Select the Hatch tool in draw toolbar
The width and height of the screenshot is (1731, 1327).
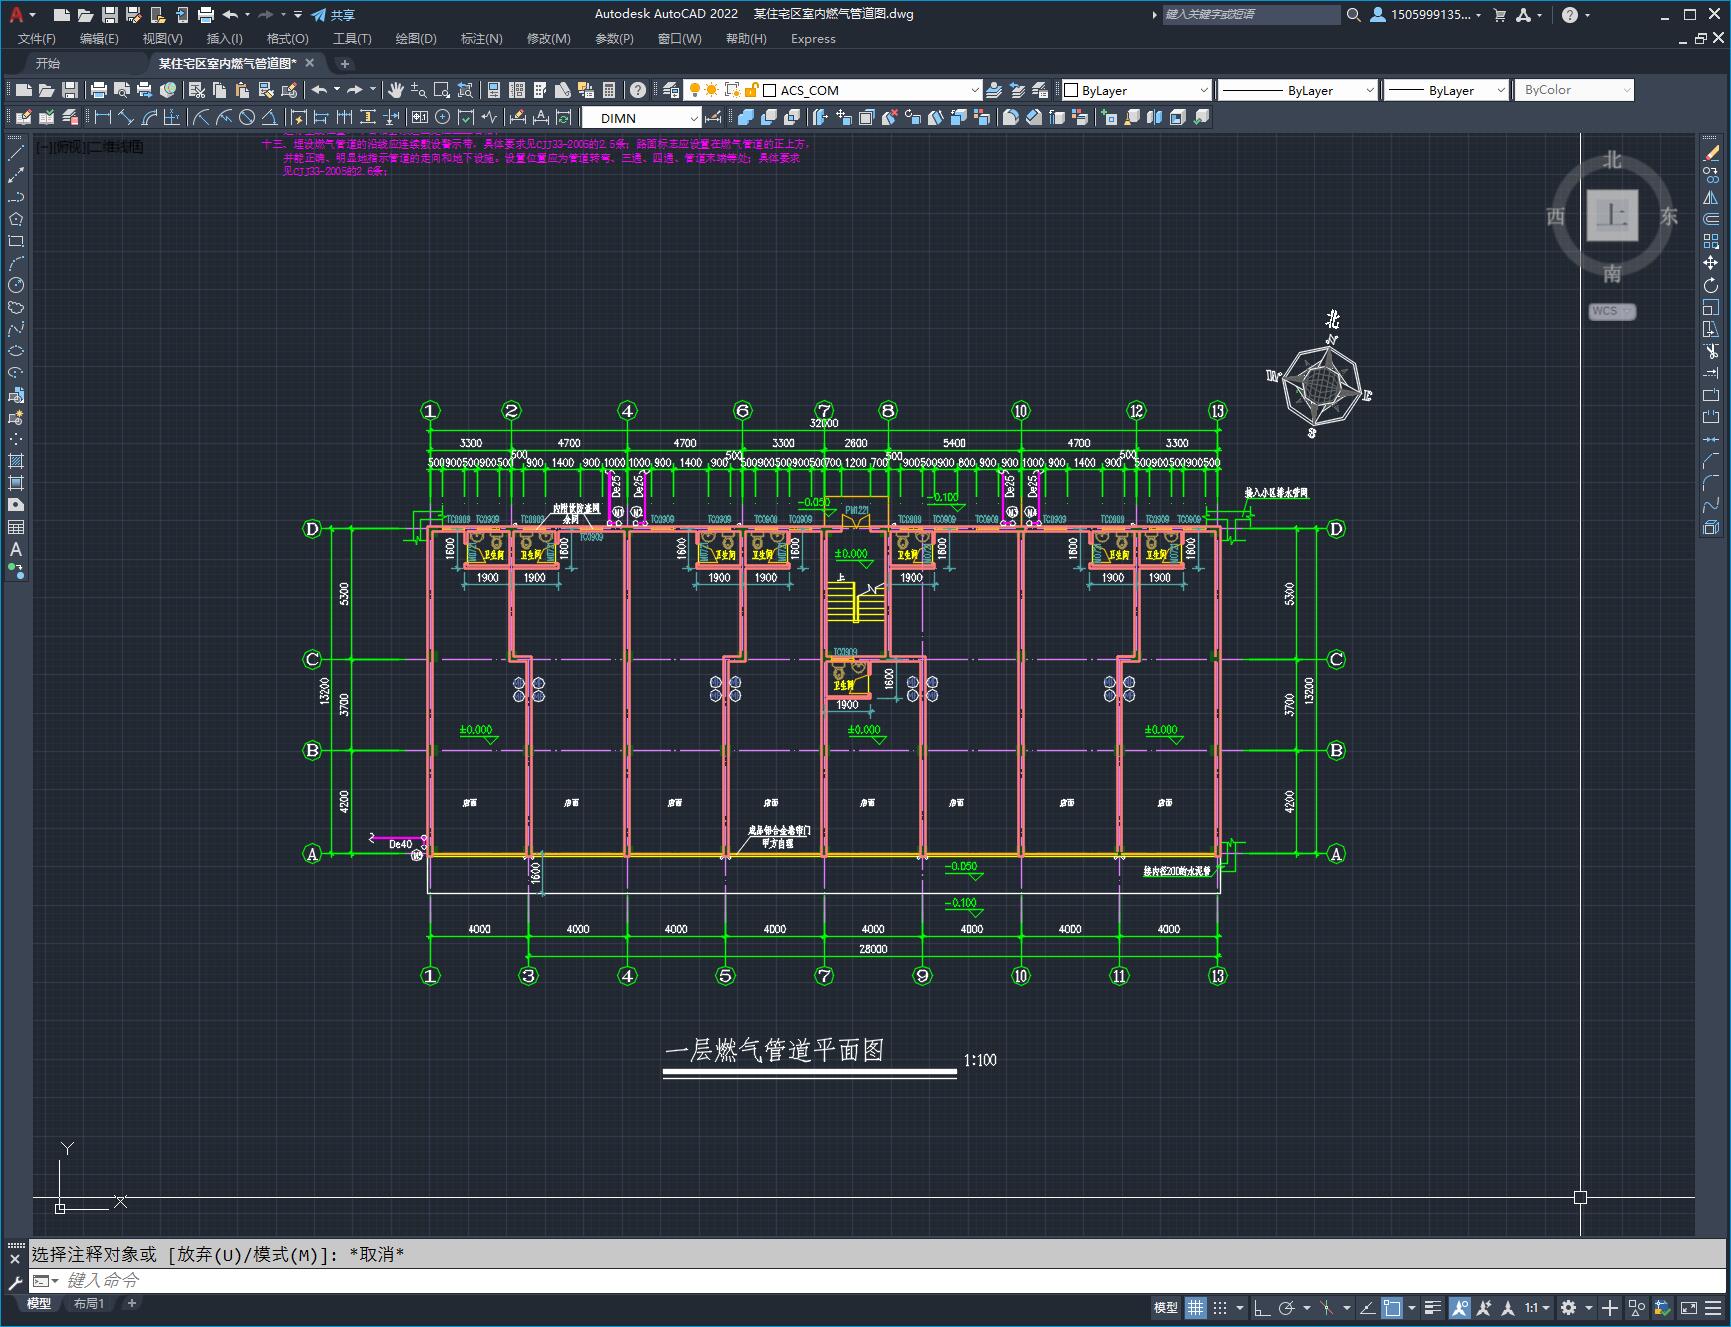tap(16, 461)
